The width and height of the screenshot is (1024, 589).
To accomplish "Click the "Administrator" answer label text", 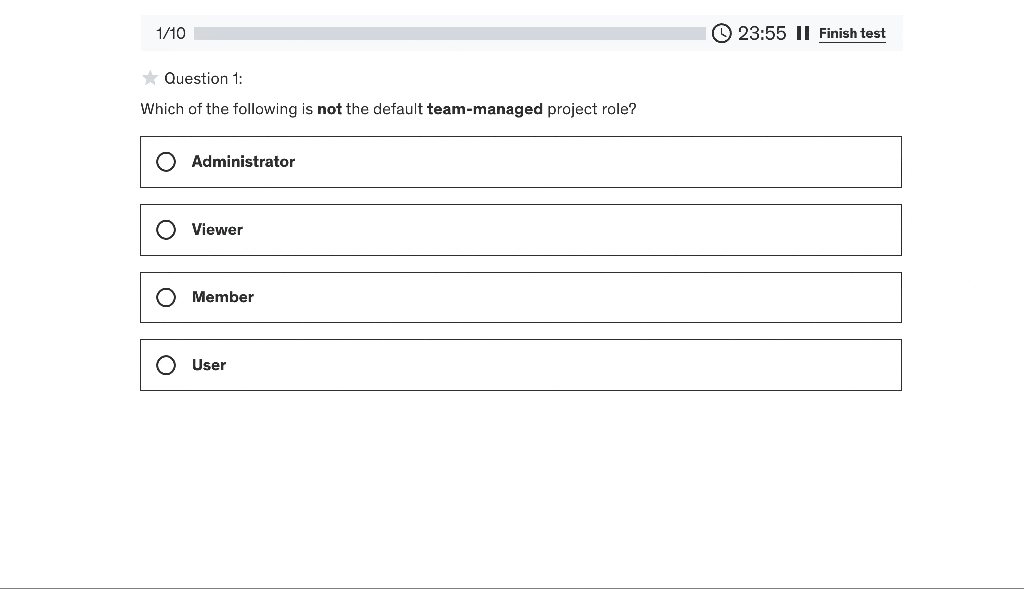I will [243, 162].
